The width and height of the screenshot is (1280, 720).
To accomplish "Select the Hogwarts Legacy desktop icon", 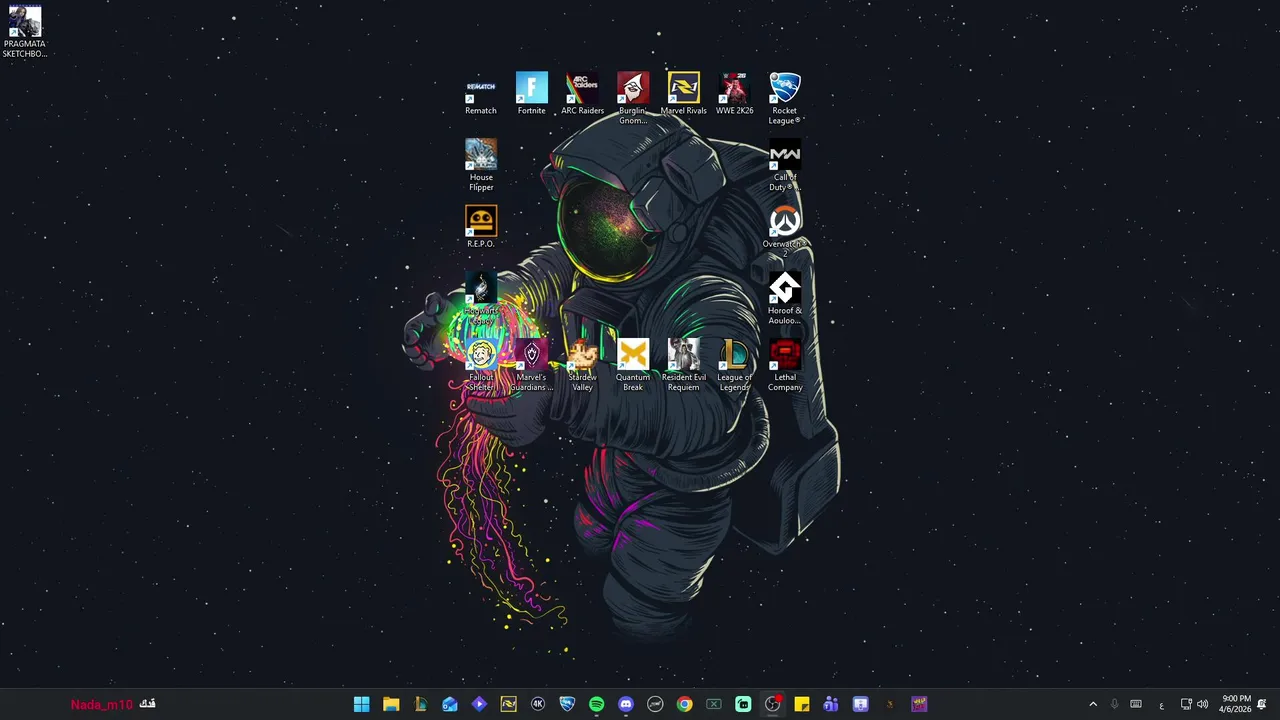I will click(x=481, y=298).
